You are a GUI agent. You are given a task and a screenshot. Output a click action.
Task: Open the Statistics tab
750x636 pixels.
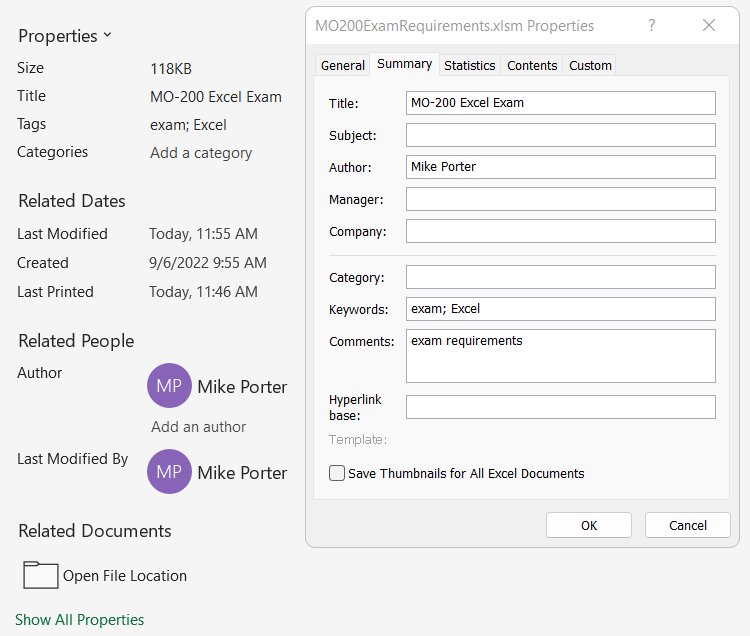coord(469,66)
